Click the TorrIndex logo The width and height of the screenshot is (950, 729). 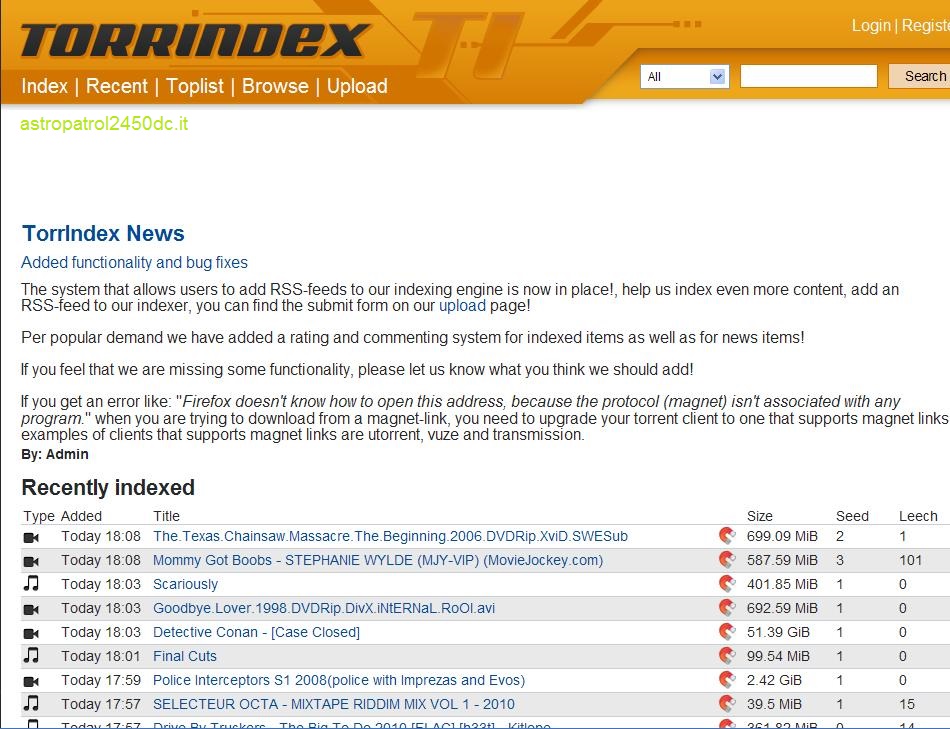tap(195, 40)
